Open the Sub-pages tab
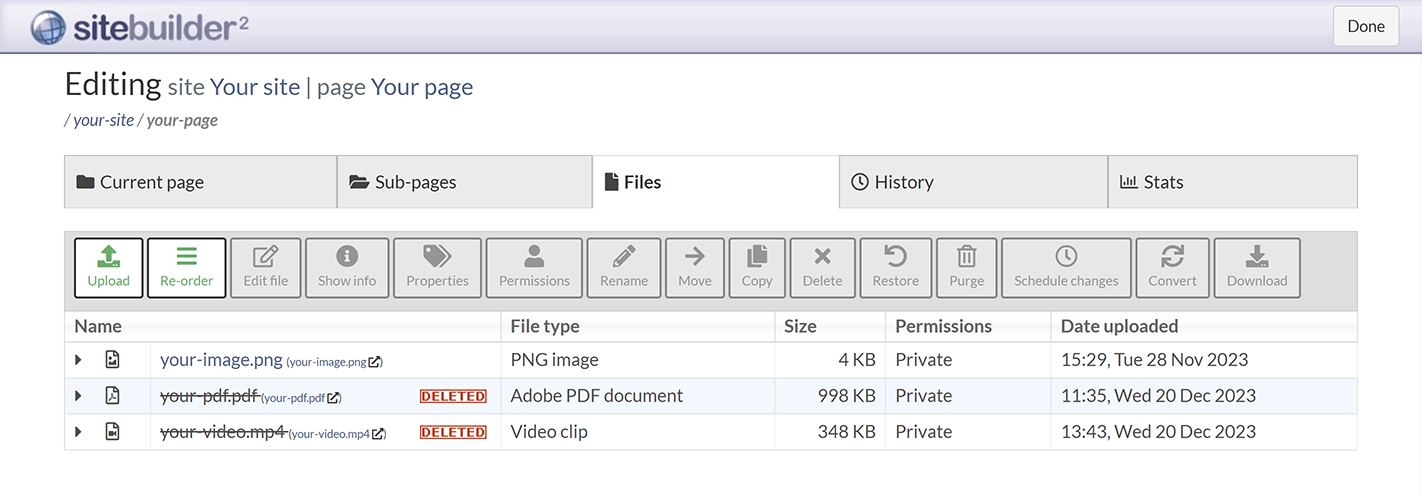1422x496 pixels. (x=464, y=182)
